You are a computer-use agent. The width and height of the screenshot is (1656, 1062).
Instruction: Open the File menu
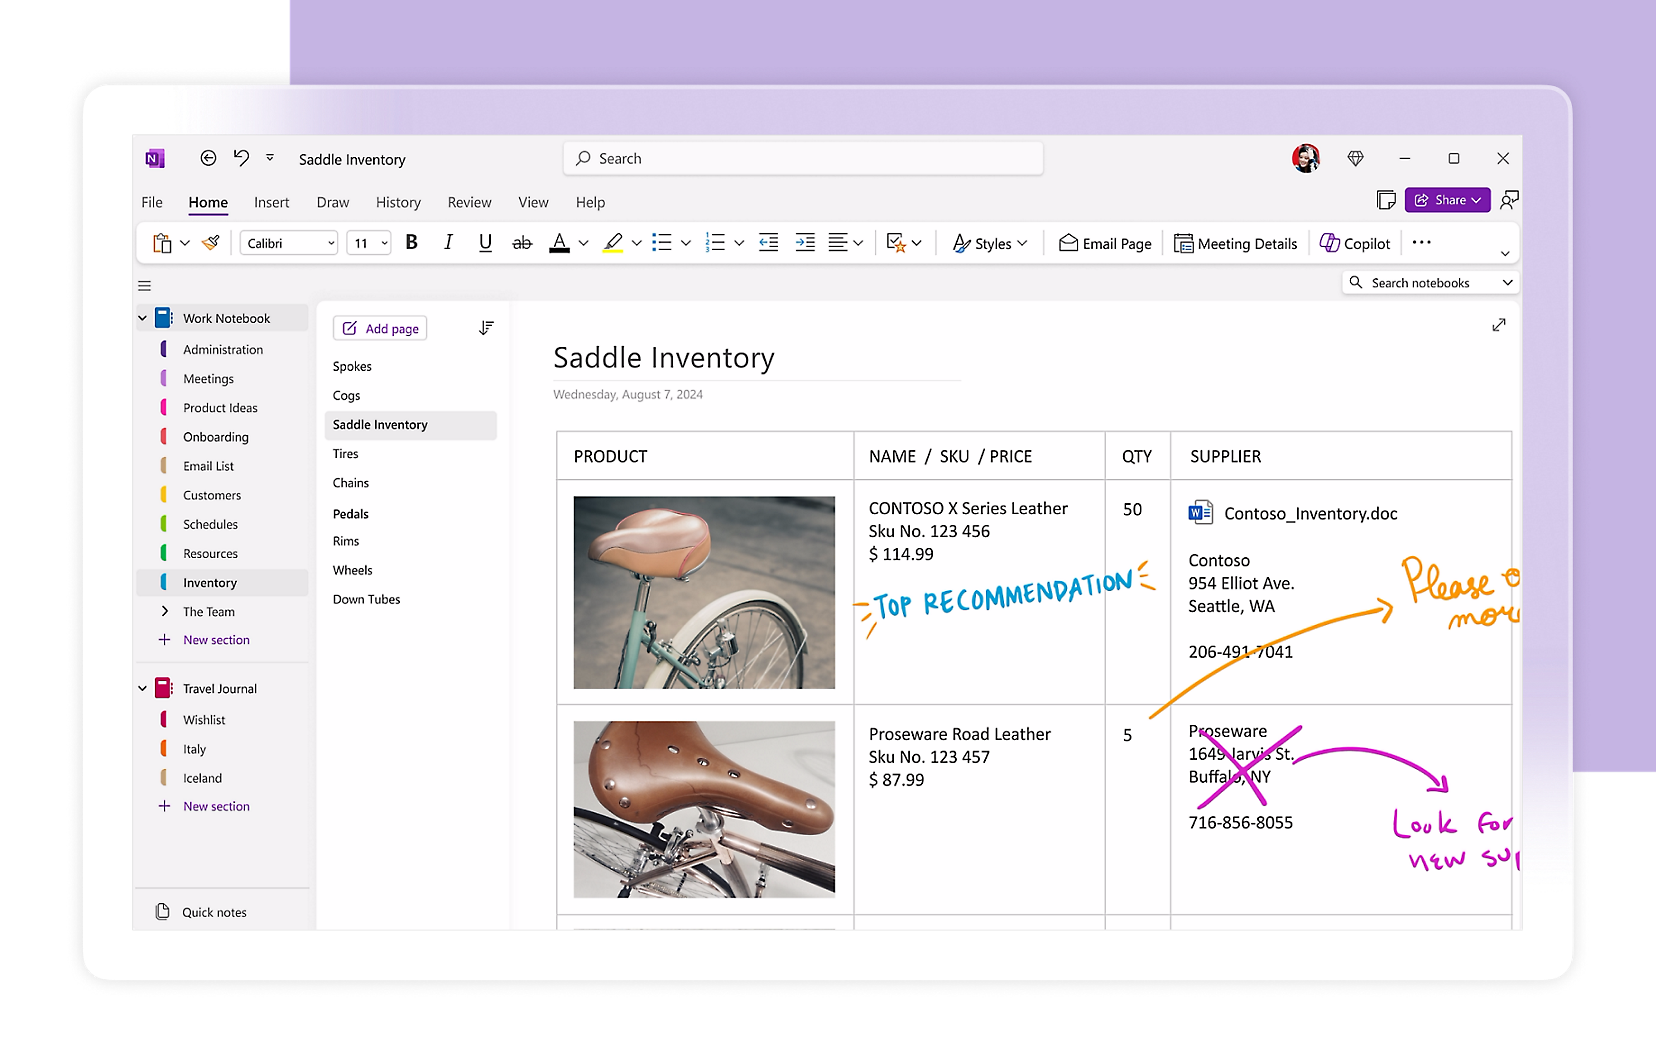click(x=152, y=202)
